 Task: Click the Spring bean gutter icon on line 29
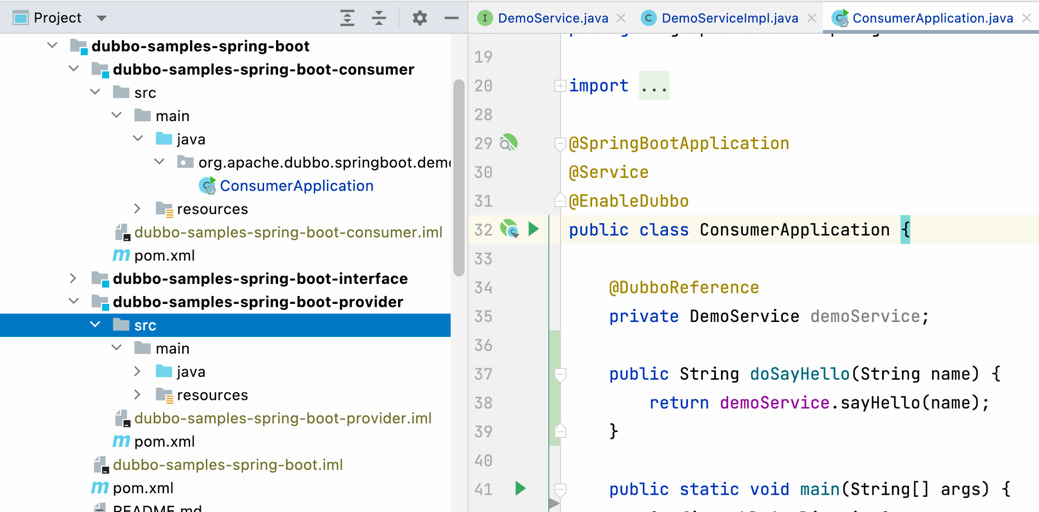point(509,143)
